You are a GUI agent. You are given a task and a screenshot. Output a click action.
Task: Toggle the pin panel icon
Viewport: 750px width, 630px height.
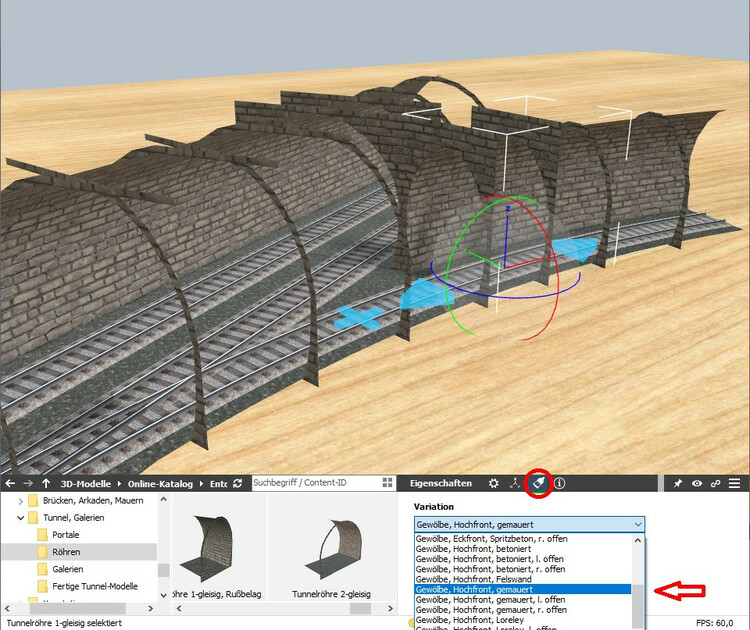click(677, 483)
